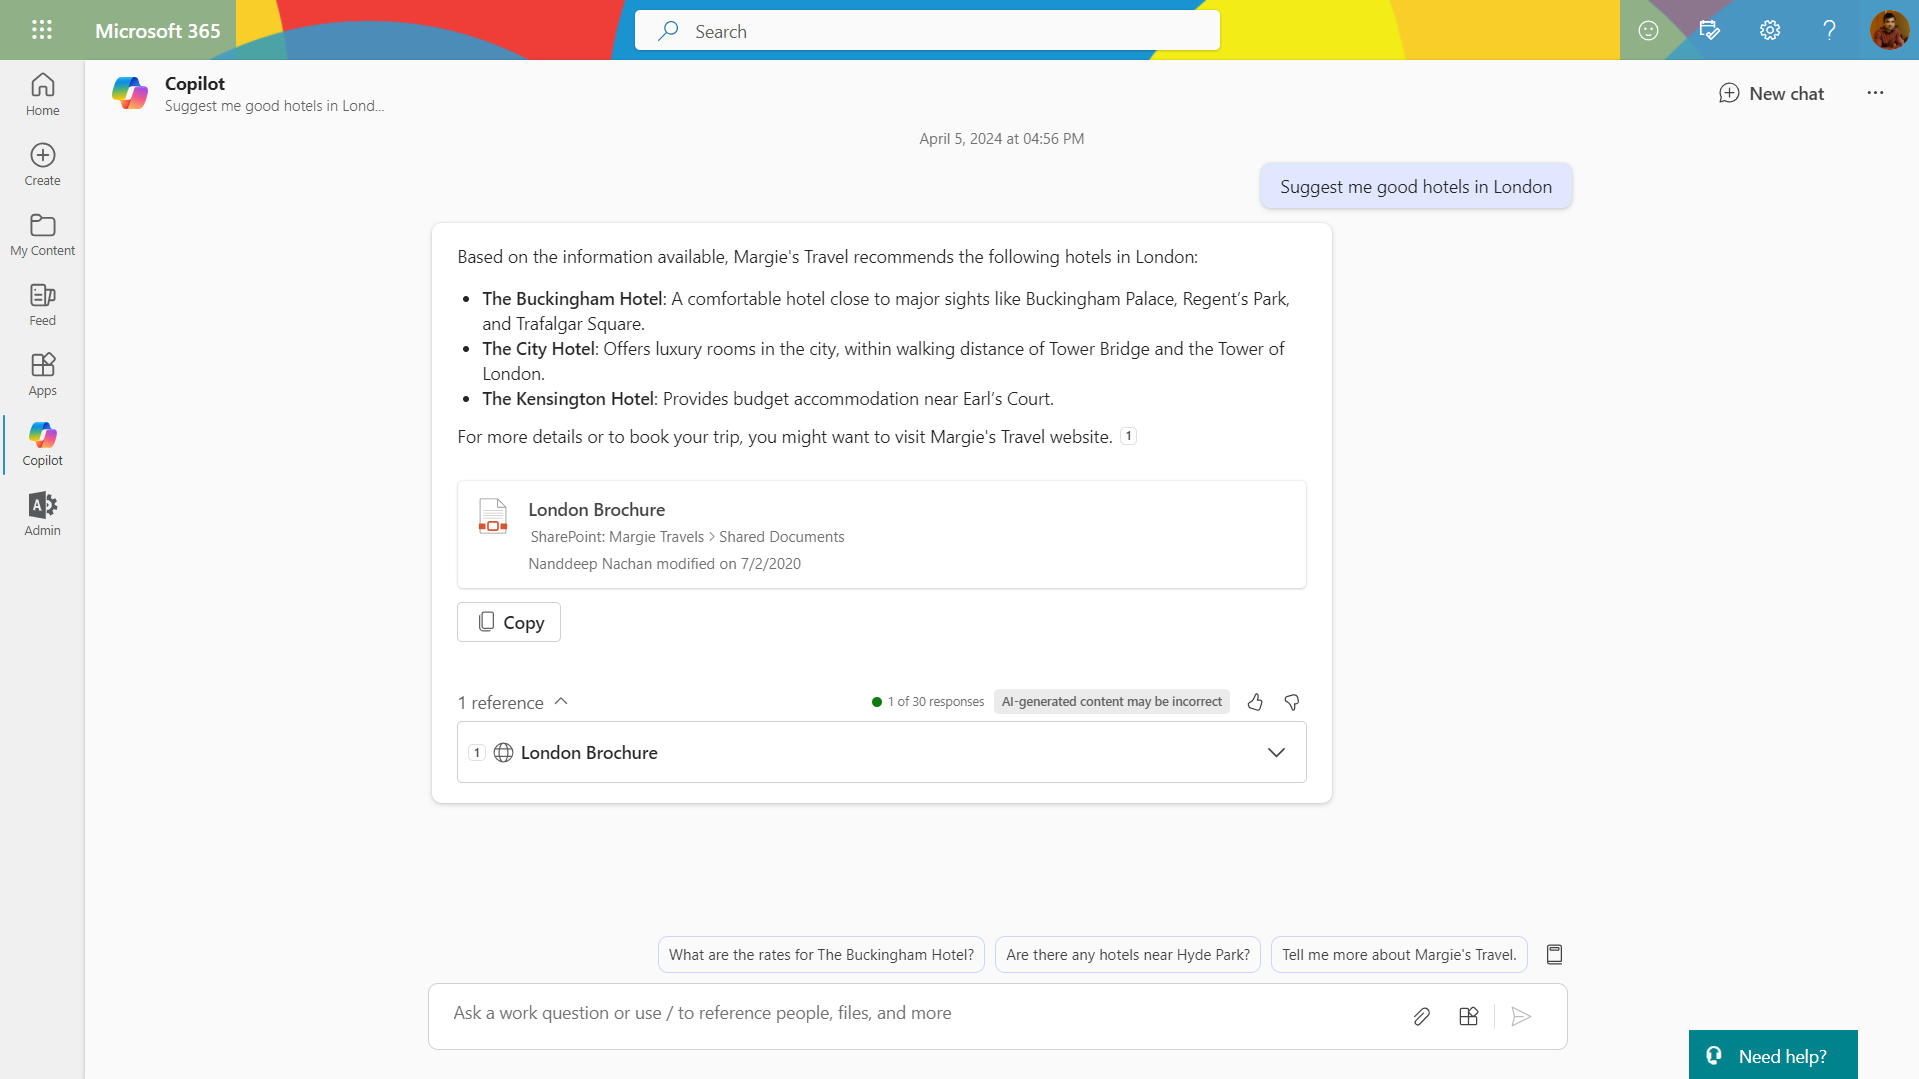Open the settings gear icon
This screenshot has width=1919, height=1079.
point(1769,30)
